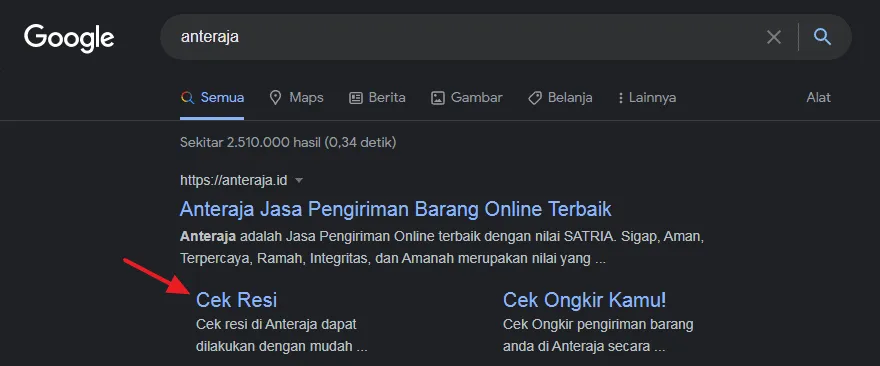
Task: Click the https://anteraja.id URL text
Action: [233, 180]
